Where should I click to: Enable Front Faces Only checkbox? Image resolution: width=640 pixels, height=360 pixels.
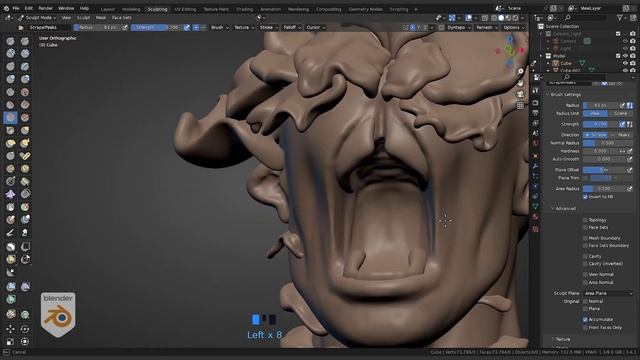click(x=585, y=327)
